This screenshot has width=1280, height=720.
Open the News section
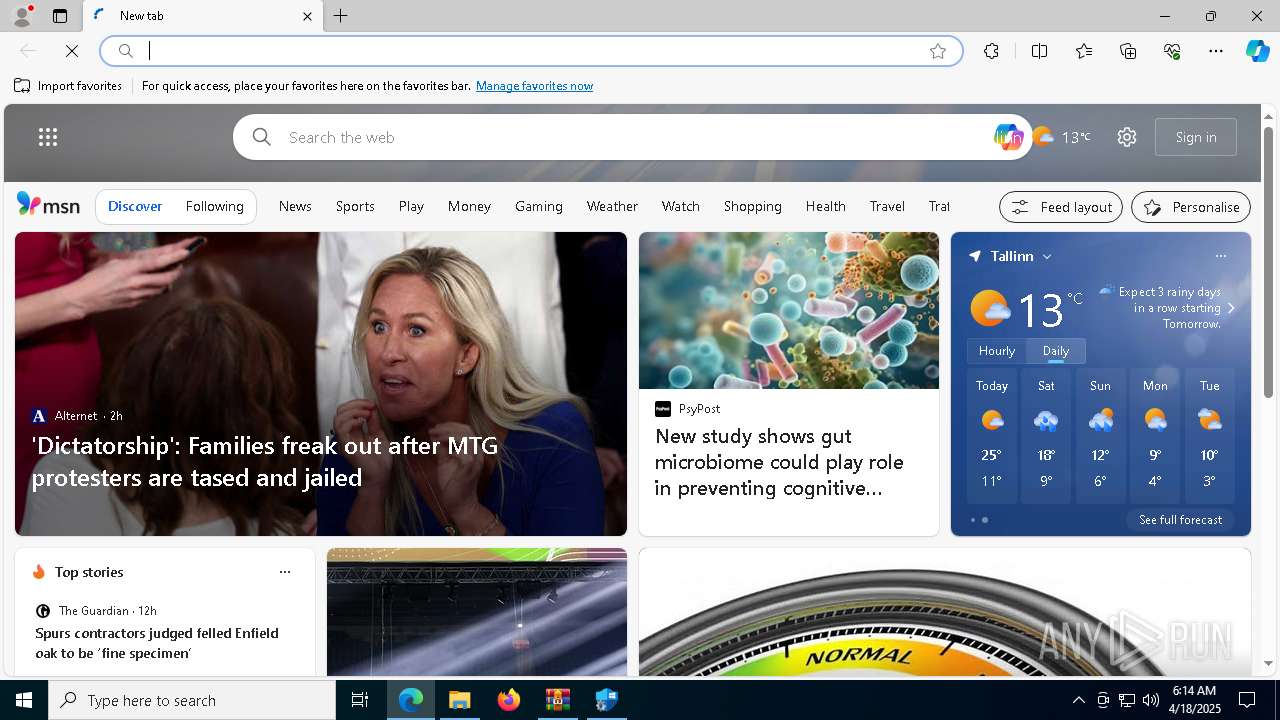pyautogui.click(x=295, y=206)
